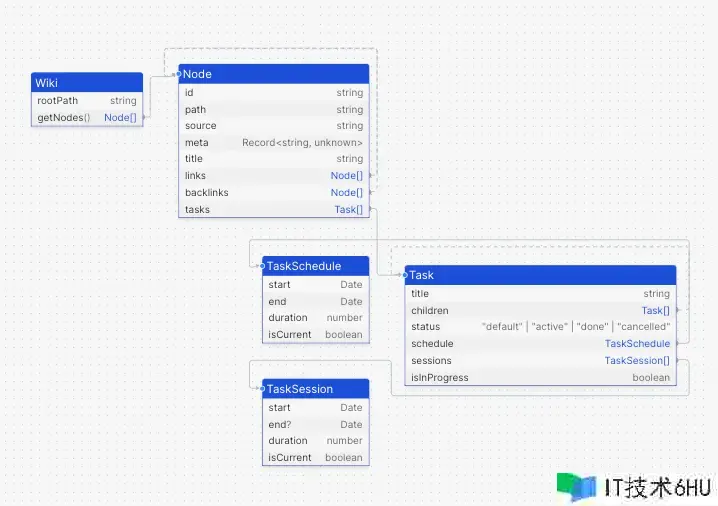Click the TaskSession[] type in sessions row
718x506 pixels.
pyautogui.click(x=637, y=361)
